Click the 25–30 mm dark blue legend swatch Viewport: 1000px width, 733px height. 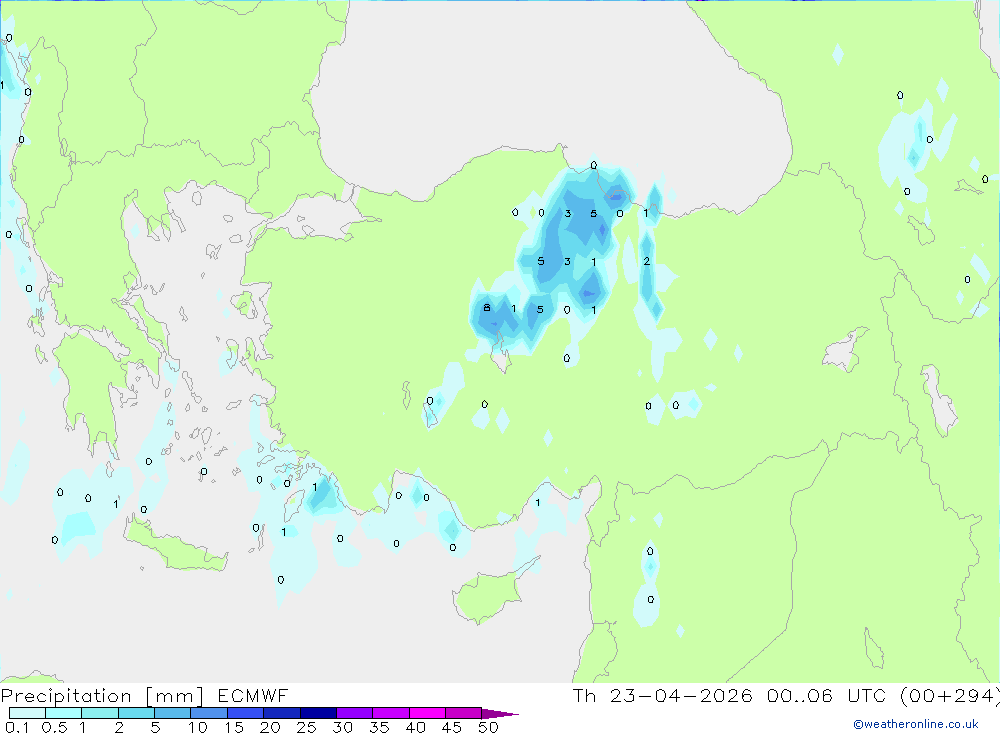[x=318, y=713]
